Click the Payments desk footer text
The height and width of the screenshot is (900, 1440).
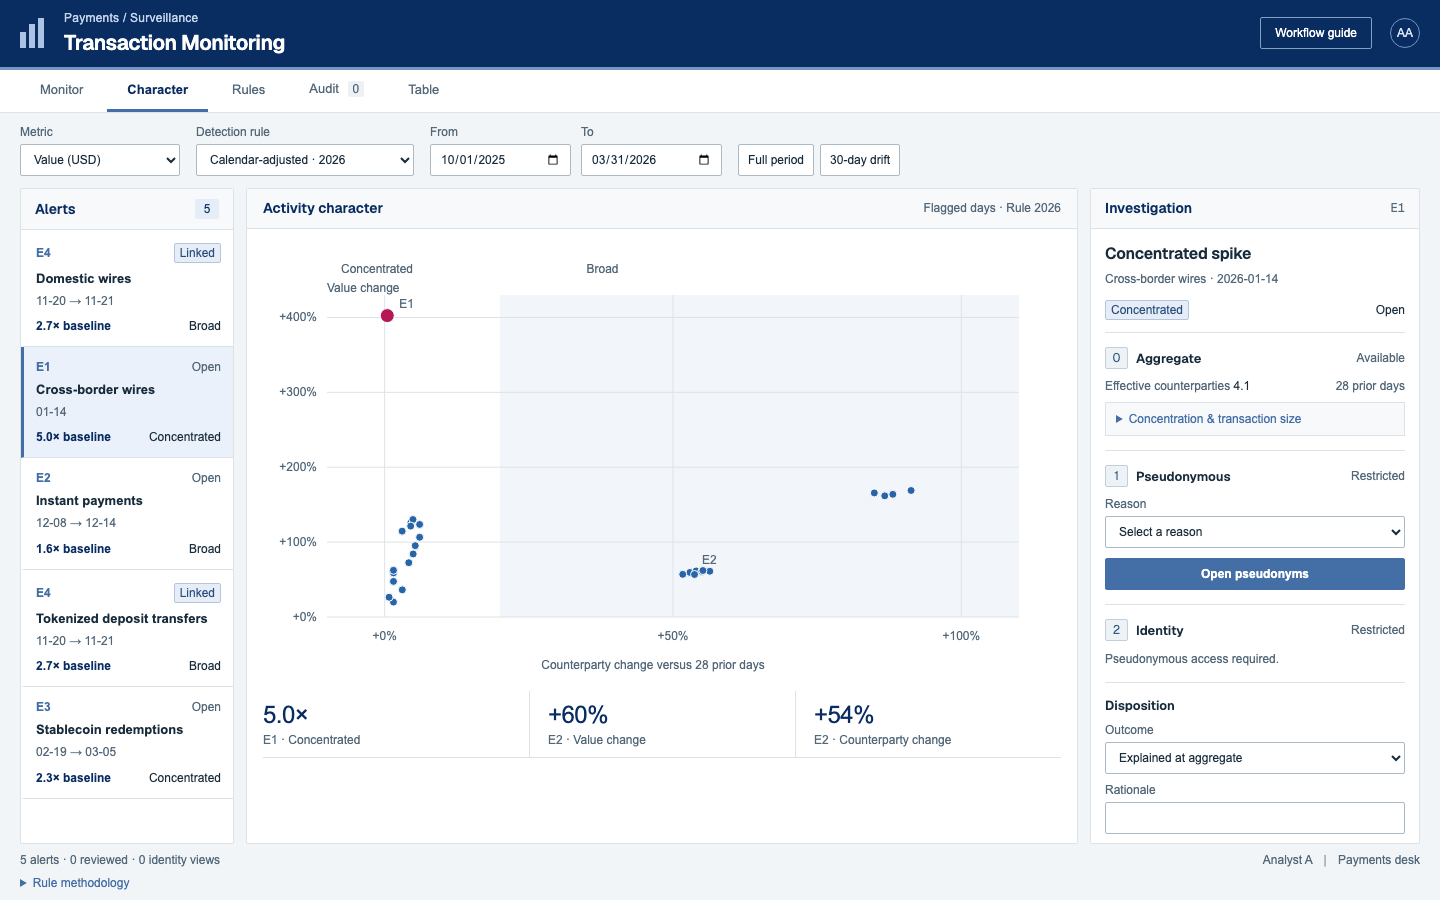(1379, 860)
